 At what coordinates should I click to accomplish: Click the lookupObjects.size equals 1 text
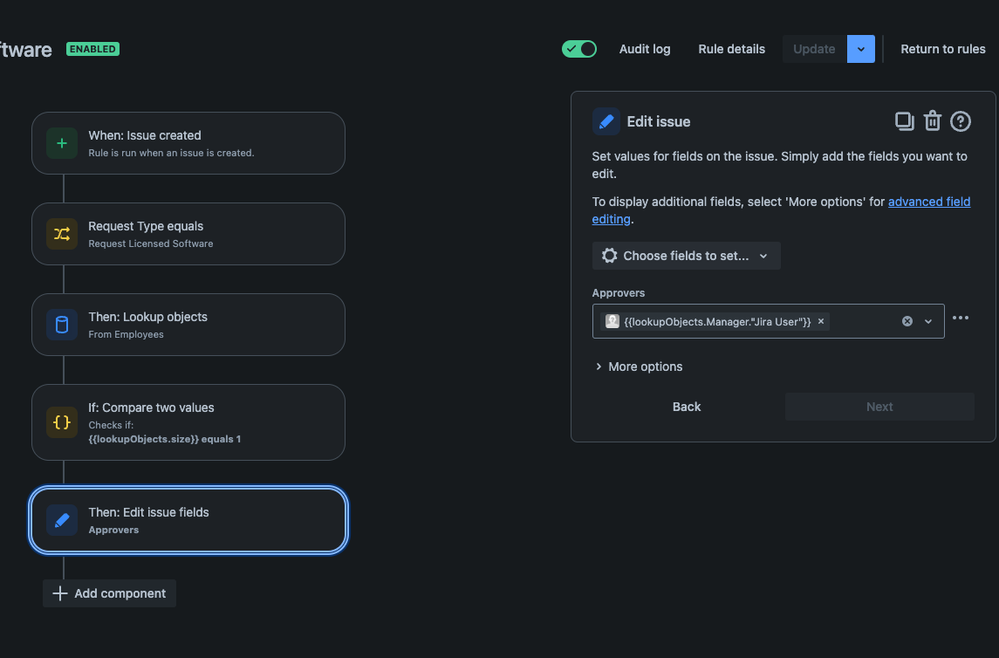[164, 439]
